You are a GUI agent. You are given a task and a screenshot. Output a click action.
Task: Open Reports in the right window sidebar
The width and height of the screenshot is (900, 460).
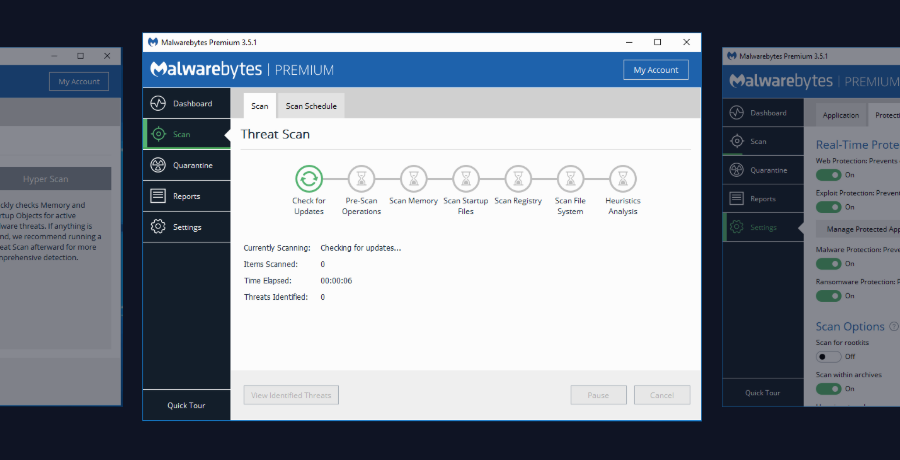tap(763, 199)
